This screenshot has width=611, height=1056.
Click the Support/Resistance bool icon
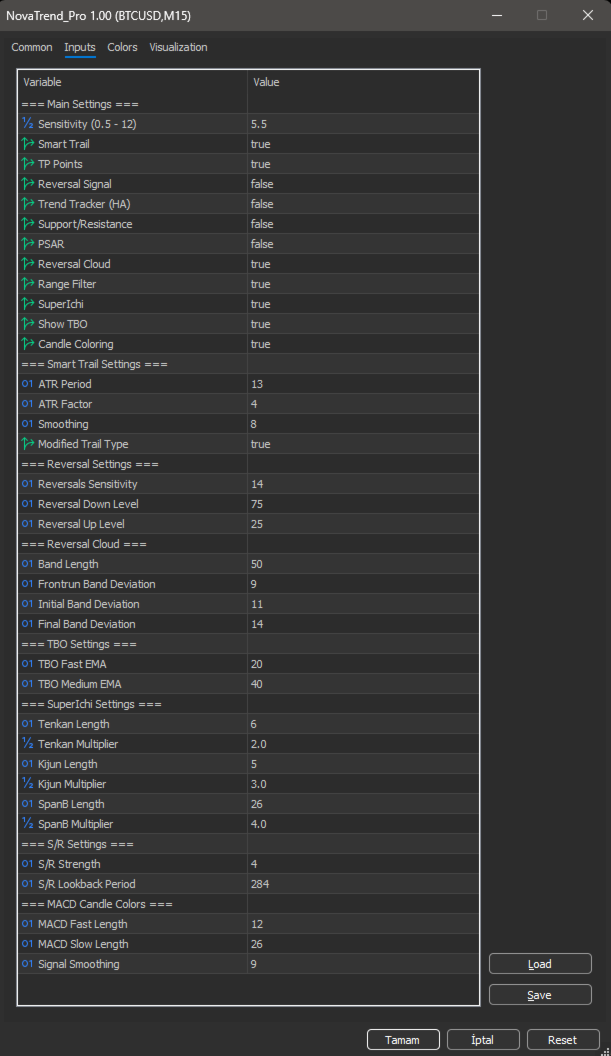tap(28, 224)
